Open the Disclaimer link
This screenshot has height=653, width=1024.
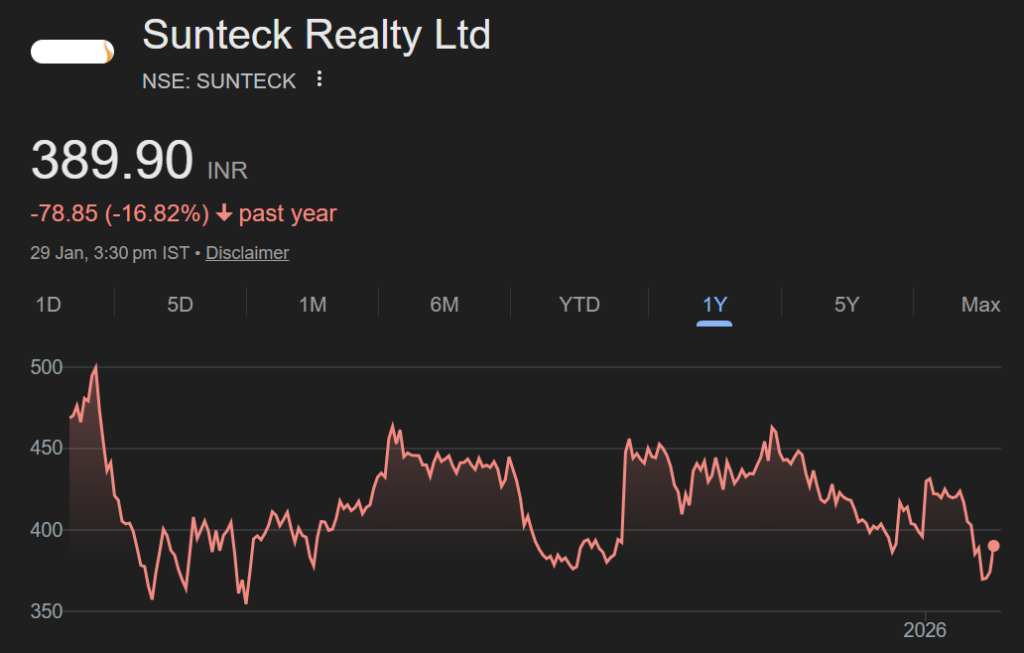click(246, 252)
